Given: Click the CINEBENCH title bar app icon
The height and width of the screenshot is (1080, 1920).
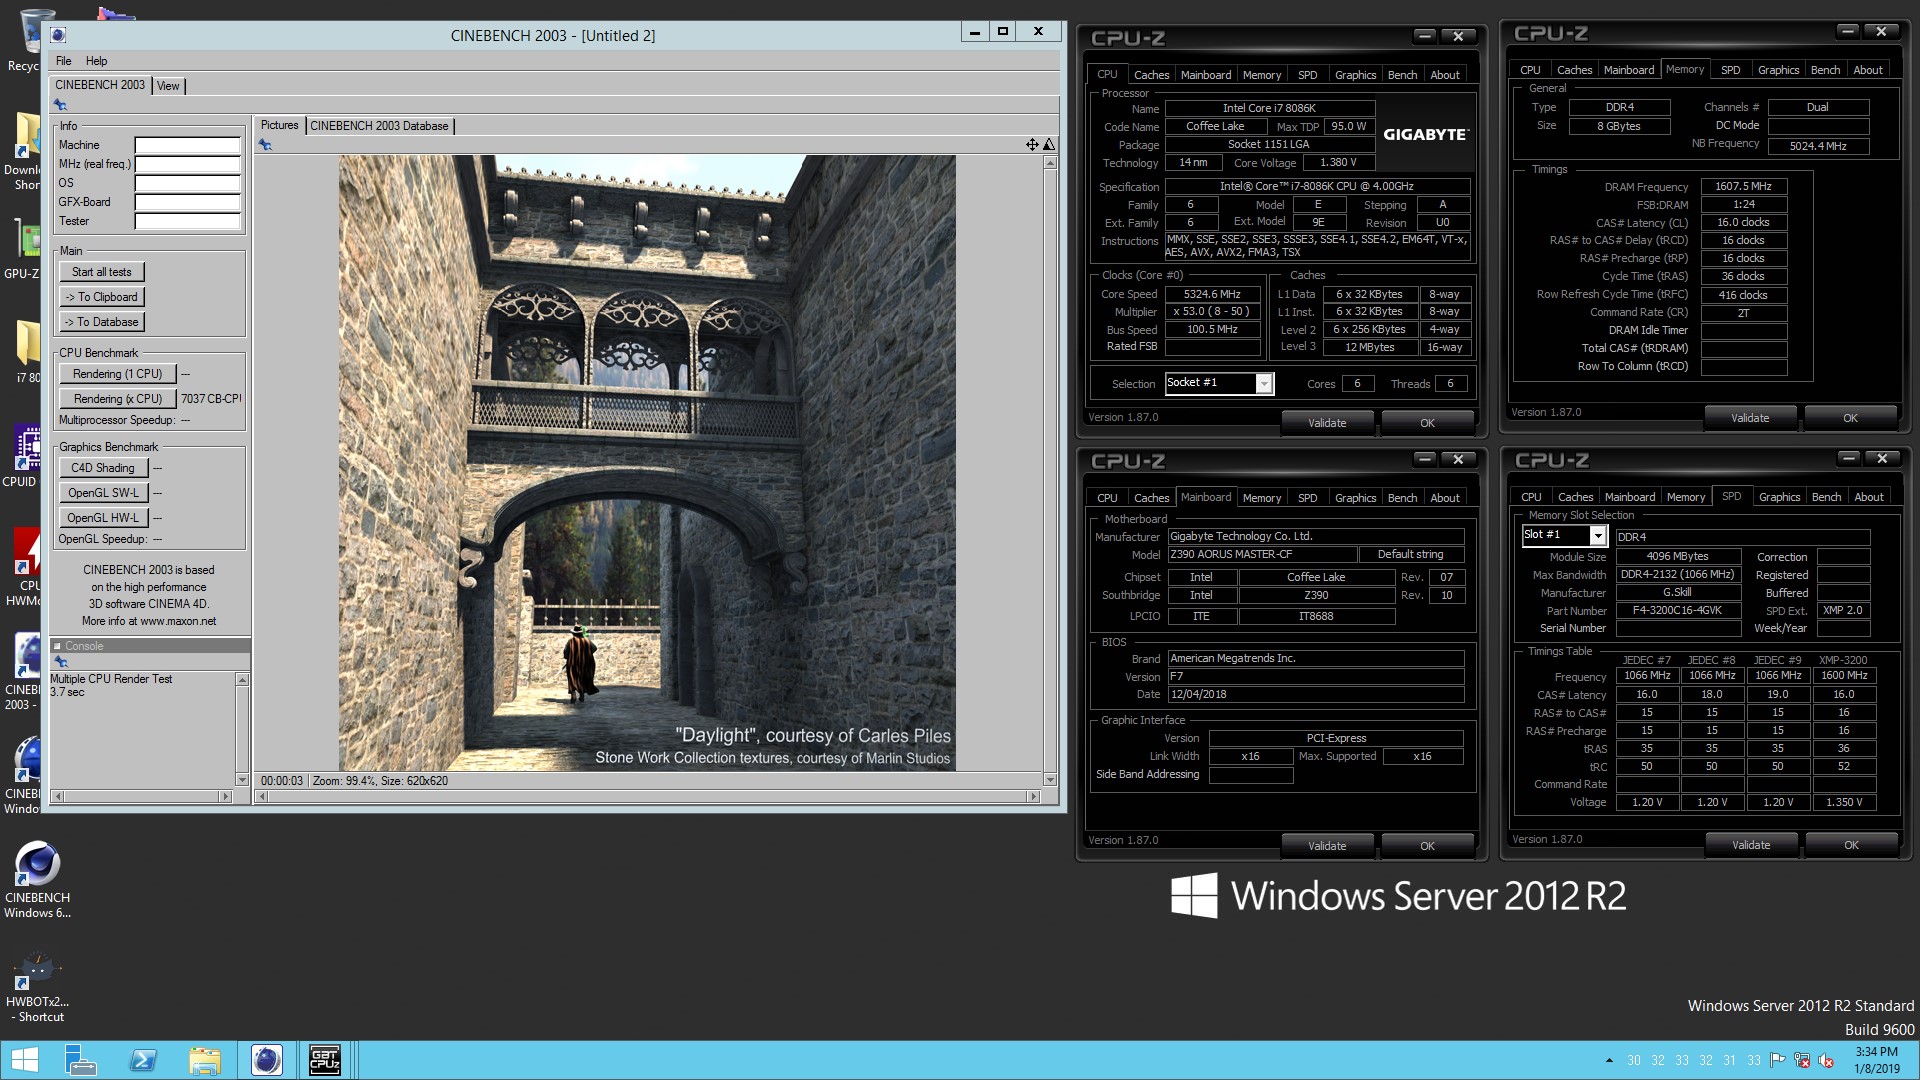Looking at the screenshot, I should click(58, 35).
